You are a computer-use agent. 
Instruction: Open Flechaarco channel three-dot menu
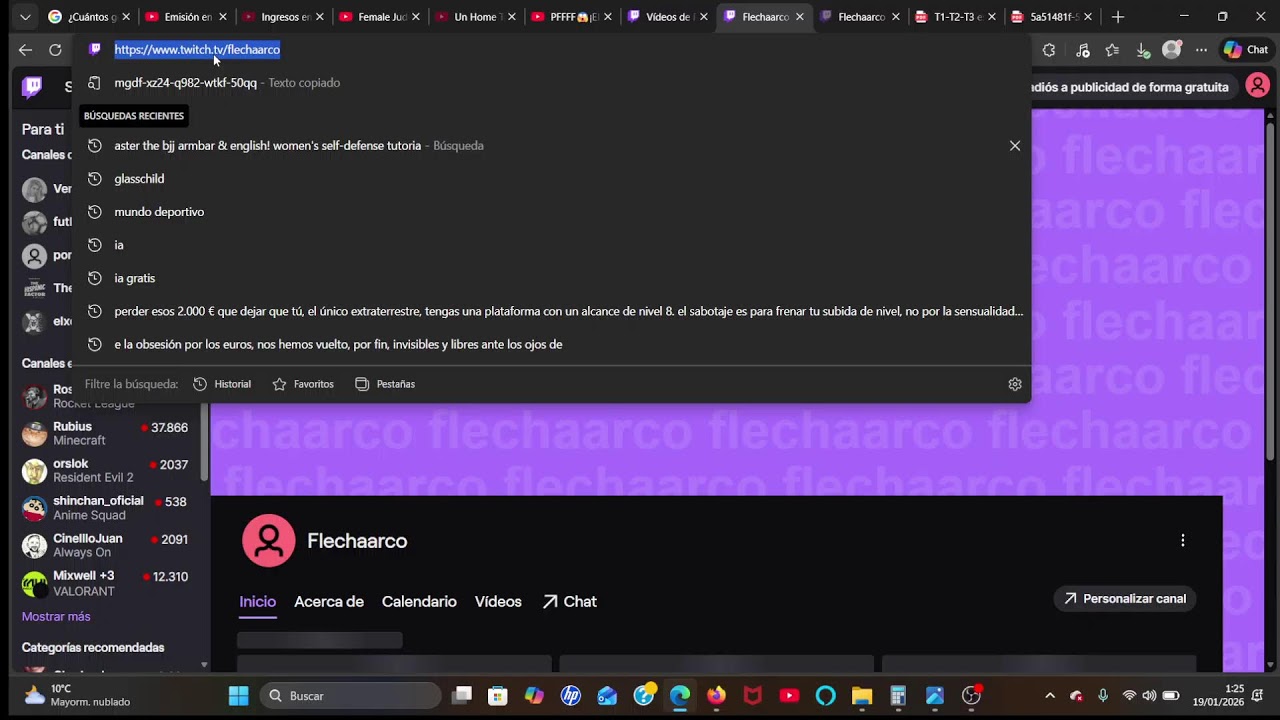pos(1183,541)
